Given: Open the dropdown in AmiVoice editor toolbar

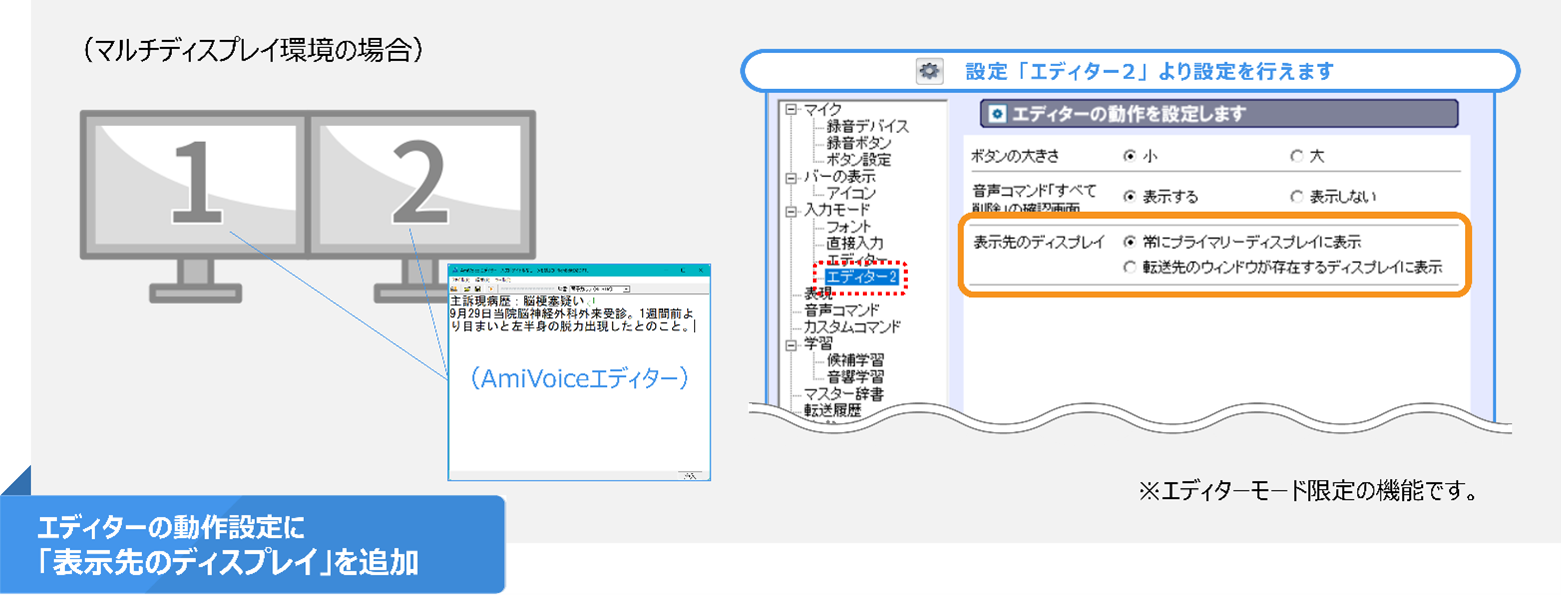Looking at the screenshot, I should (x=625, y=288).
